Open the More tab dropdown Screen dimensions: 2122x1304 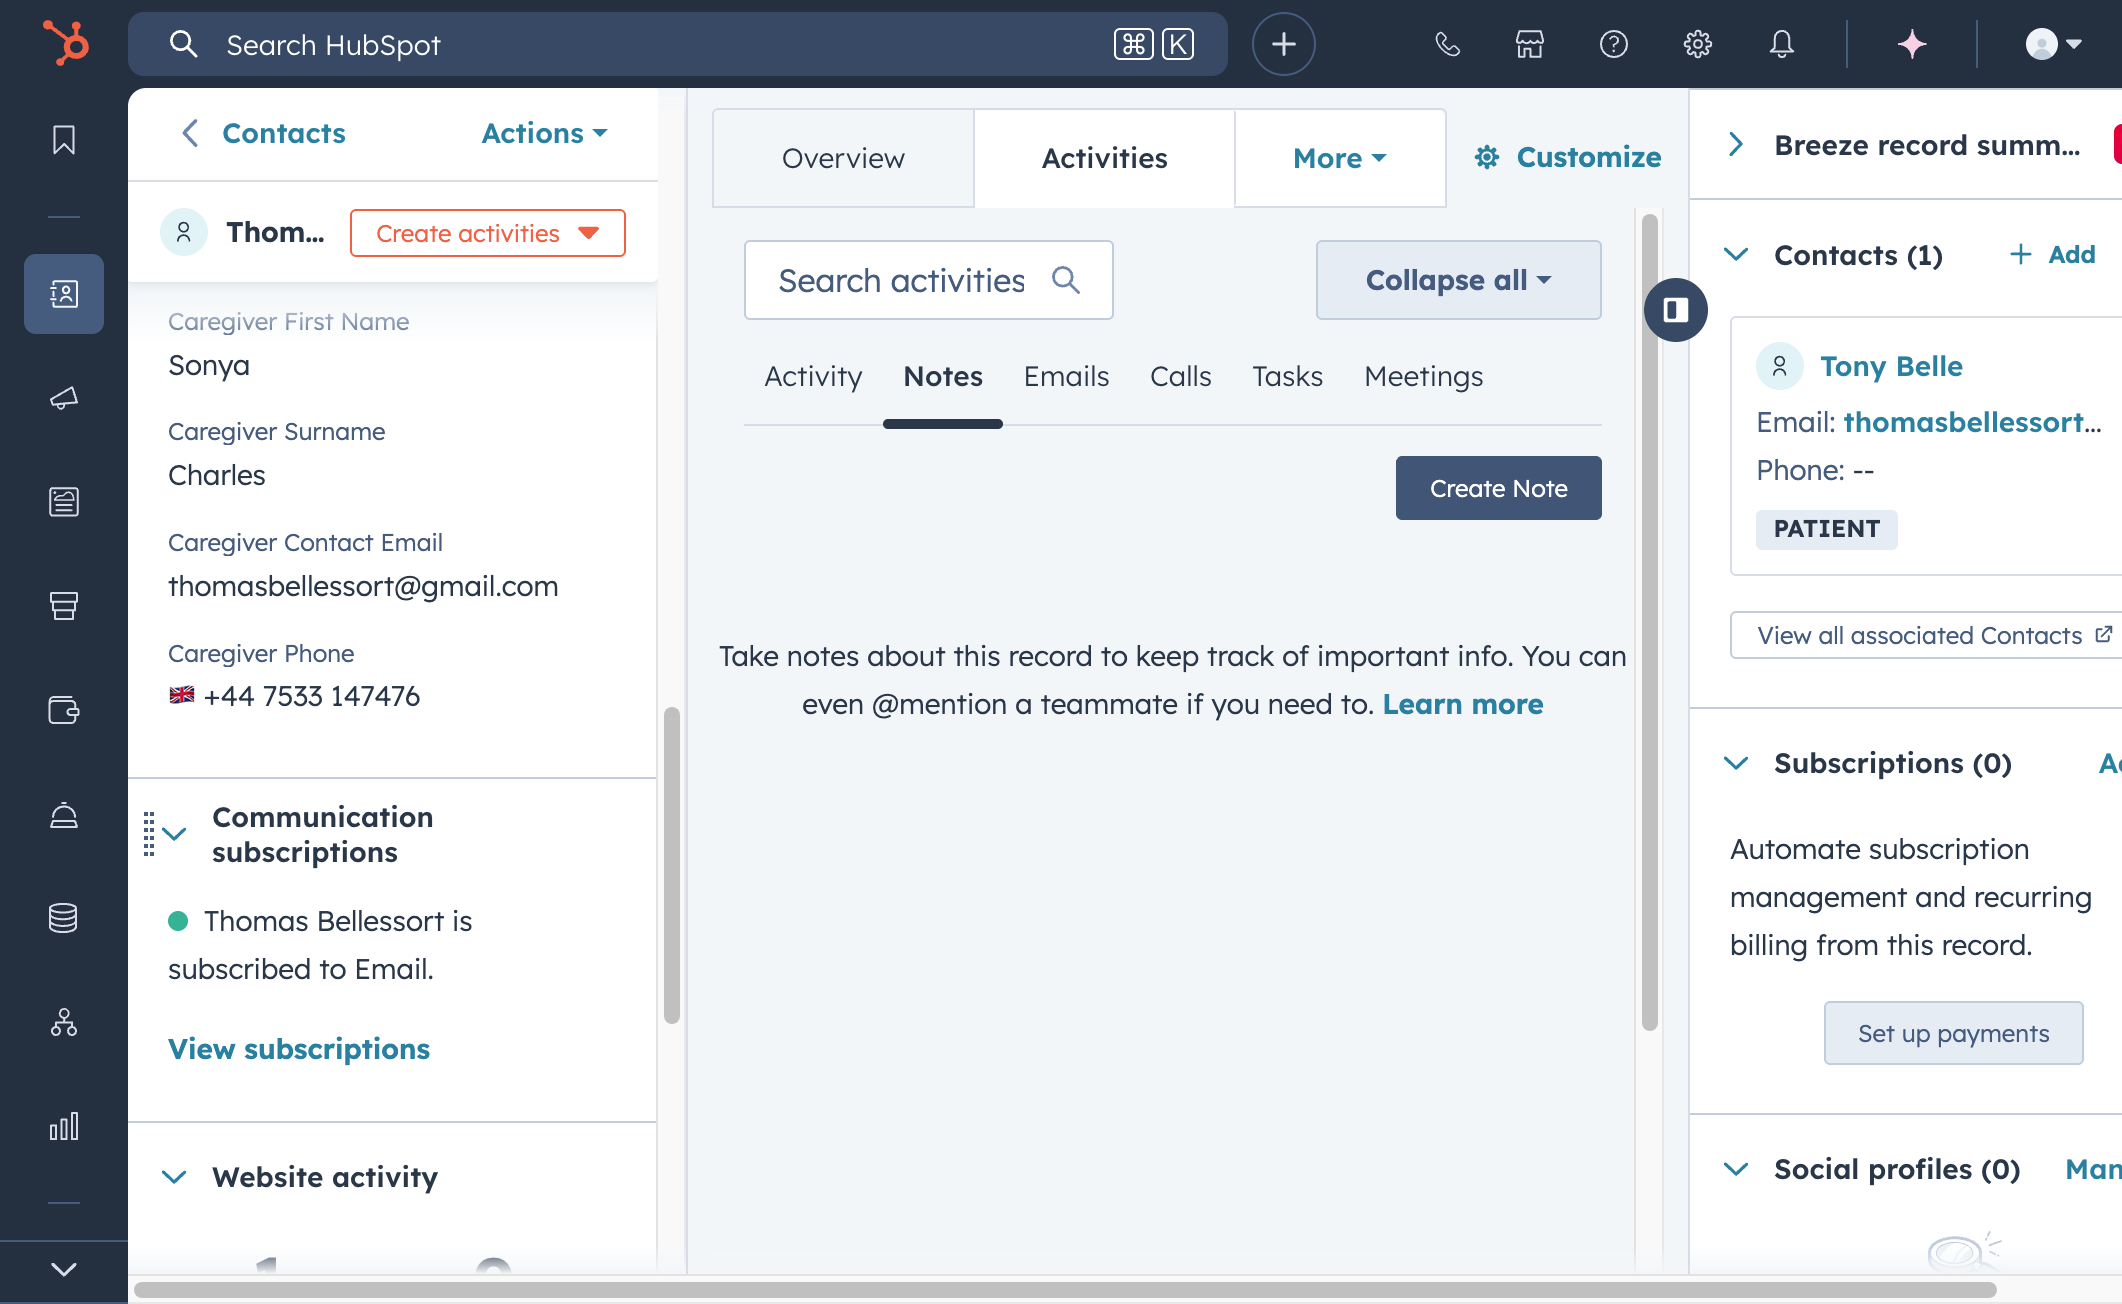coord(1340,158)
